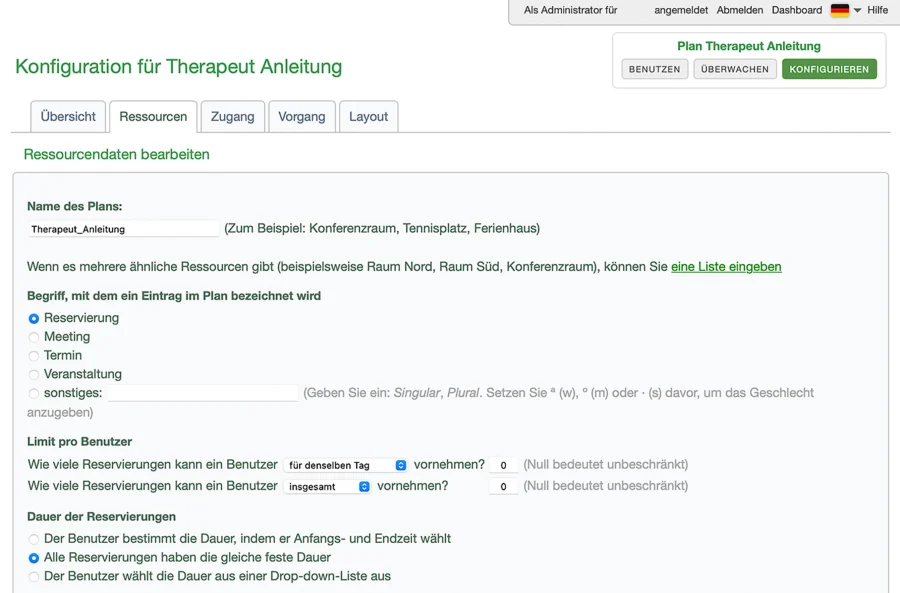
Task: Select 'Der Benutzer bestimmt die Dauer' radio option
Action: [34, 539]
